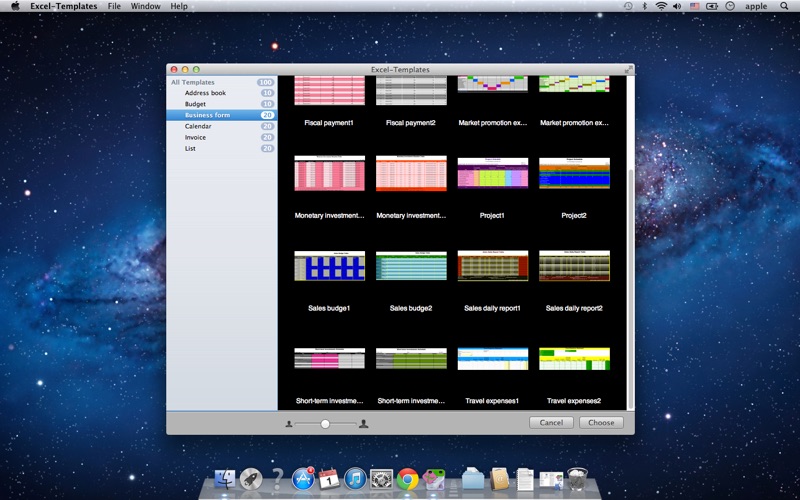This screenshot has width=800, height=500.
Task: Open Calendar icon in the dock
Action: pos(329,479)
